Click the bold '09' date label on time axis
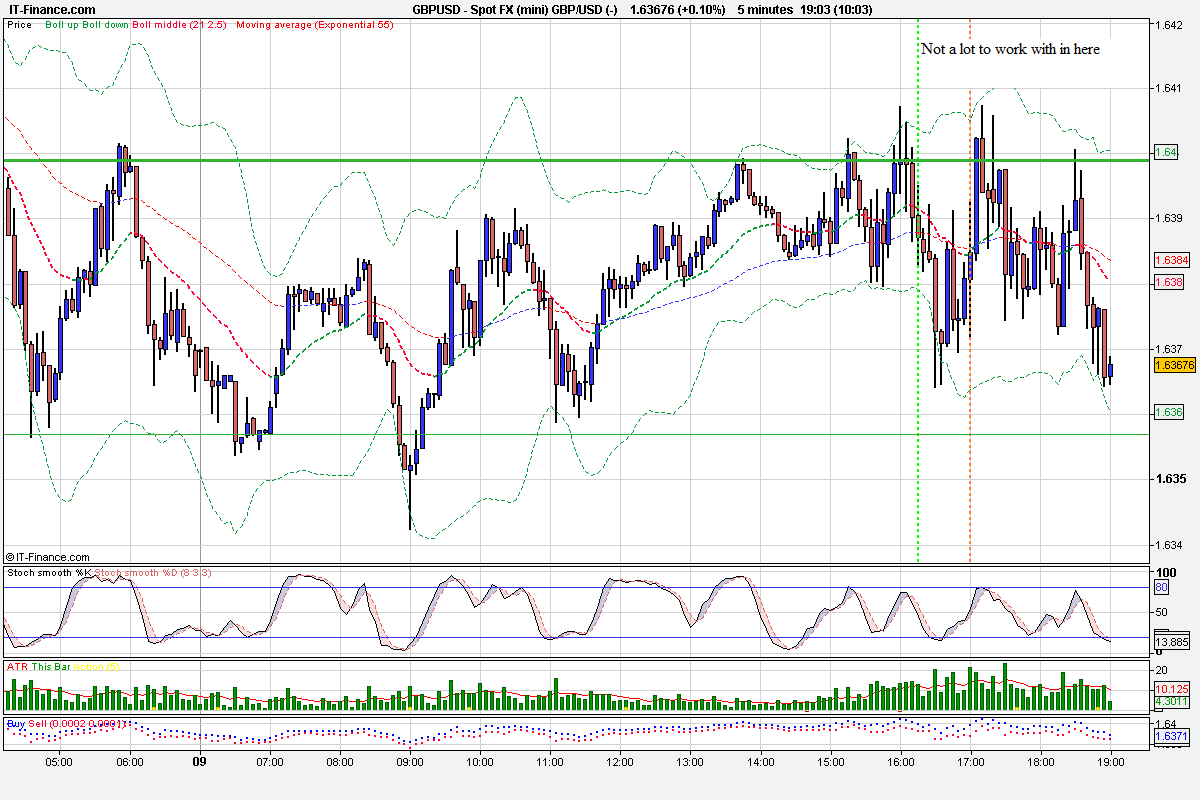The height and width of the screenshot is (800, 1200). tap(199, 761)
